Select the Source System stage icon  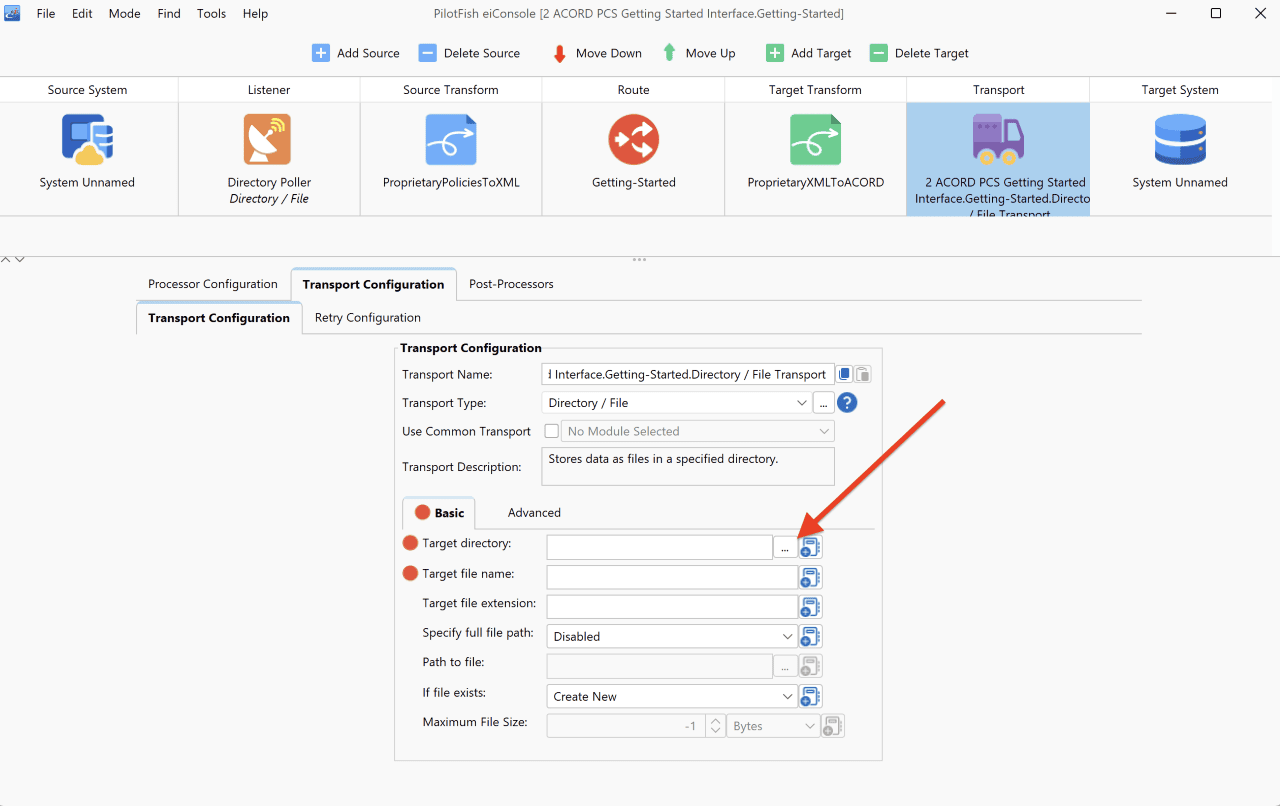87,139
